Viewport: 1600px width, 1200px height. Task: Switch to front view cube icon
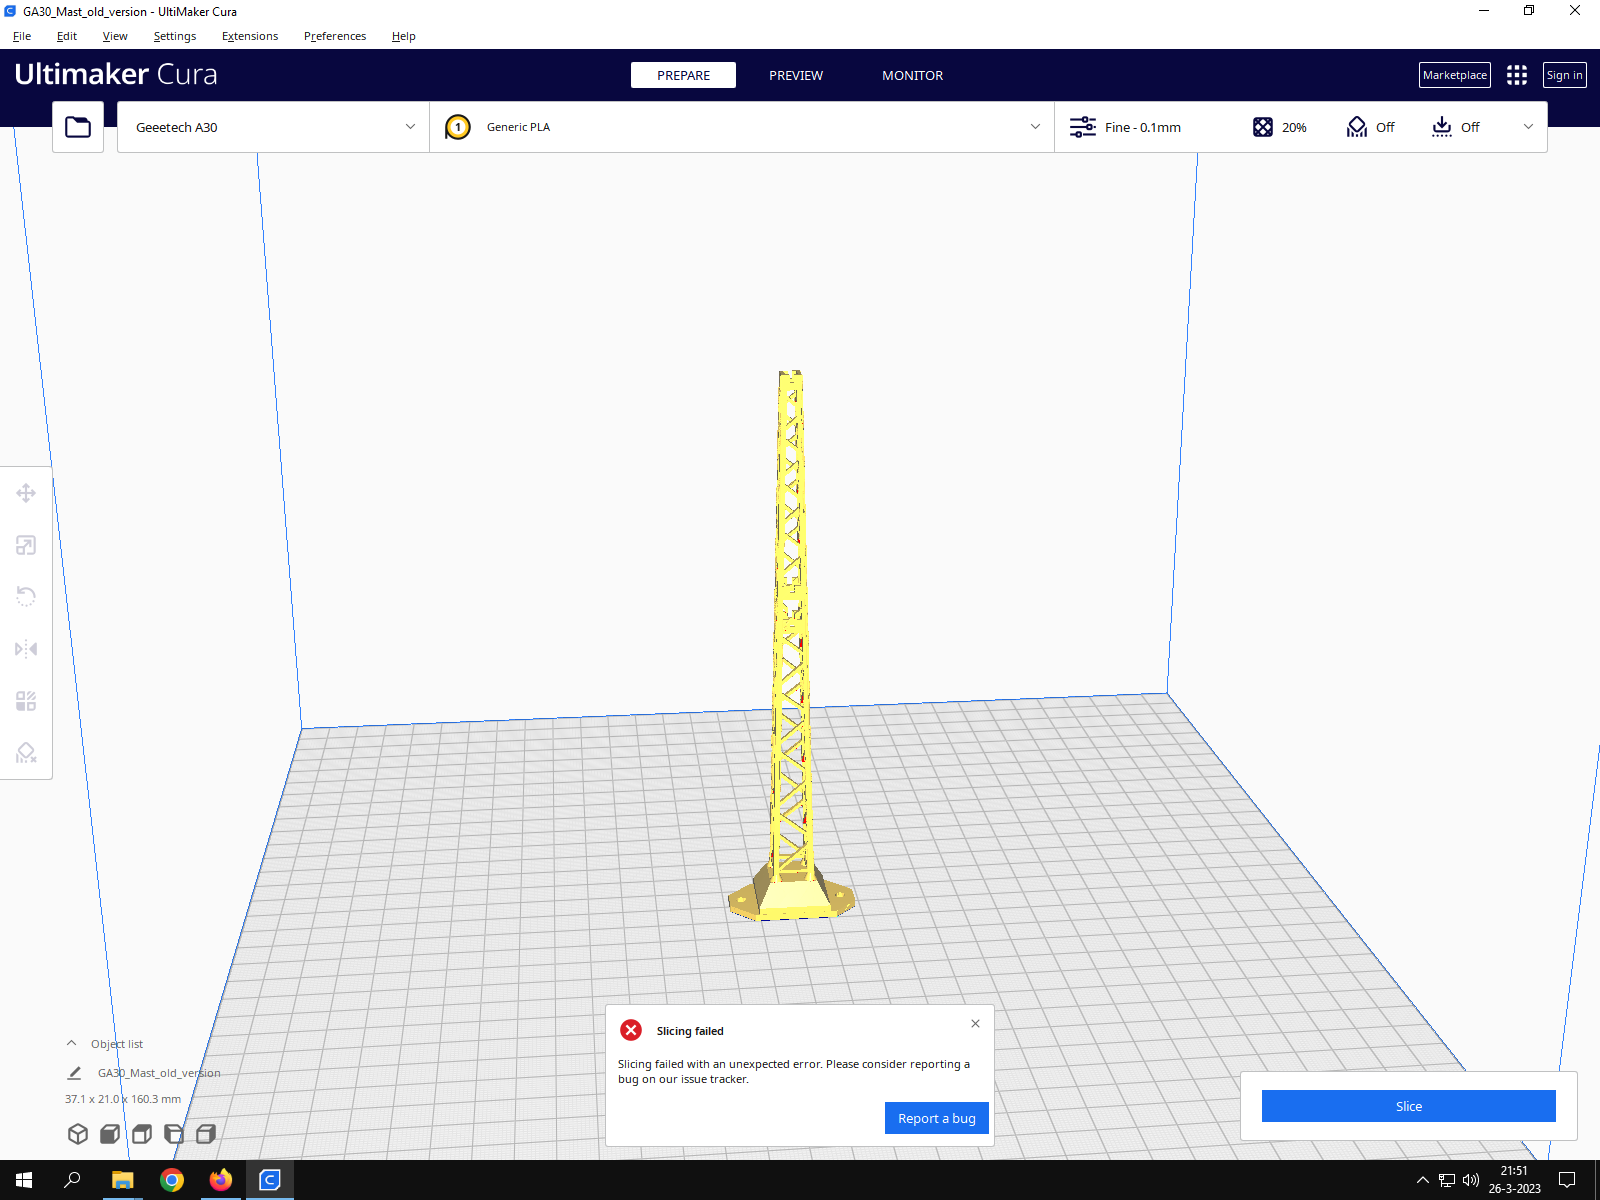110,1134
